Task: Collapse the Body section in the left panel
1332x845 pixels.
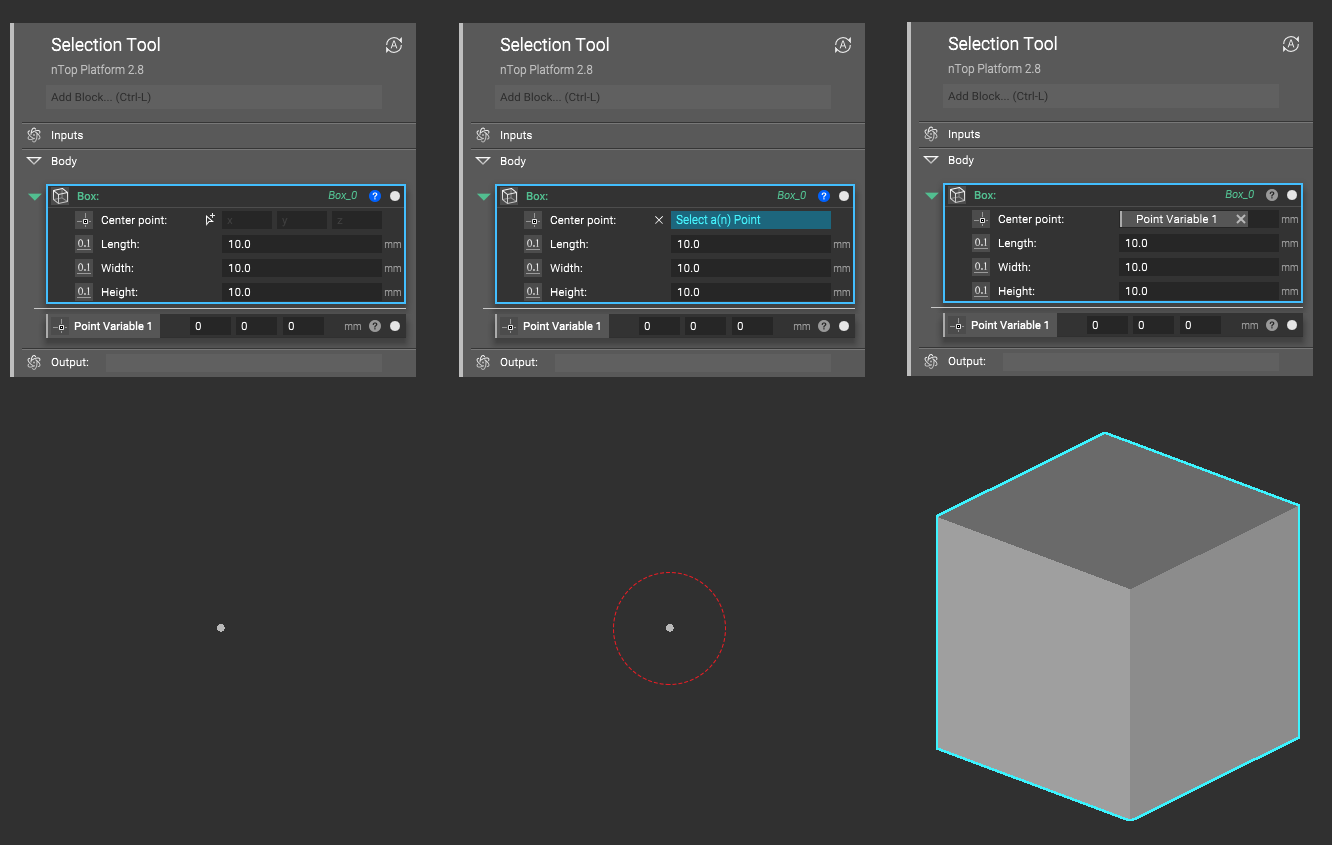Action: 34,161
